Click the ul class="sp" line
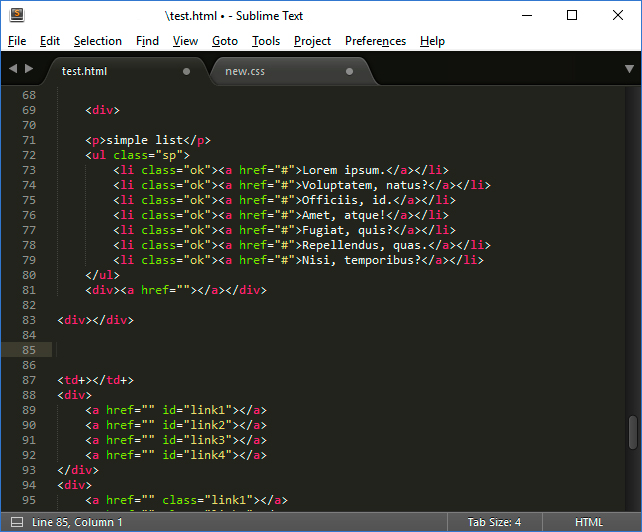642x532 pixels. point(138,155)
